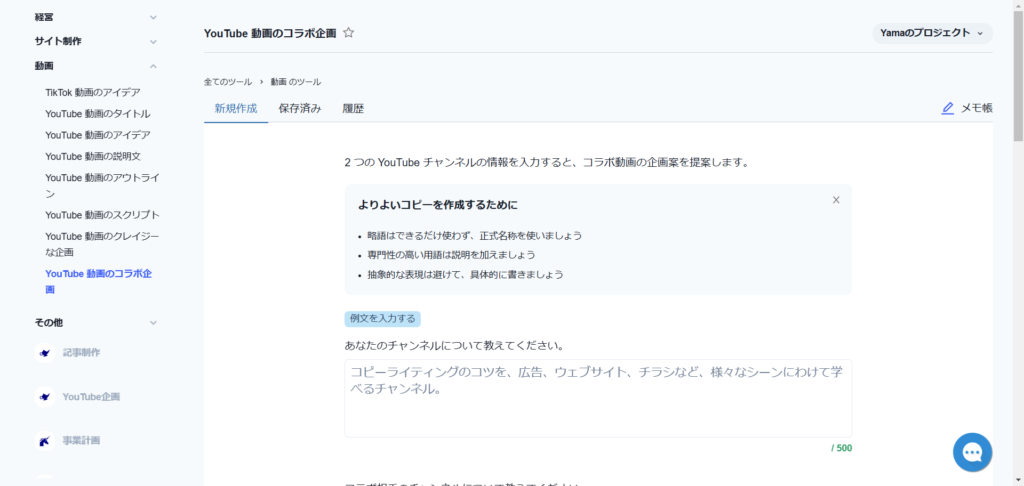The height and width of the screenshot is (486, 1024).
Task: Click the メモ帳 label text
Action: [x=977, y=108]
